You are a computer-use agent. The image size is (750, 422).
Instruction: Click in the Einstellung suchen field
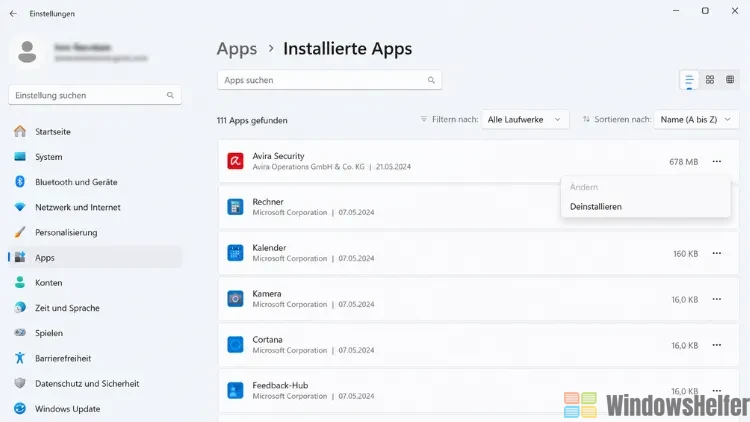[x=95, y=95]
